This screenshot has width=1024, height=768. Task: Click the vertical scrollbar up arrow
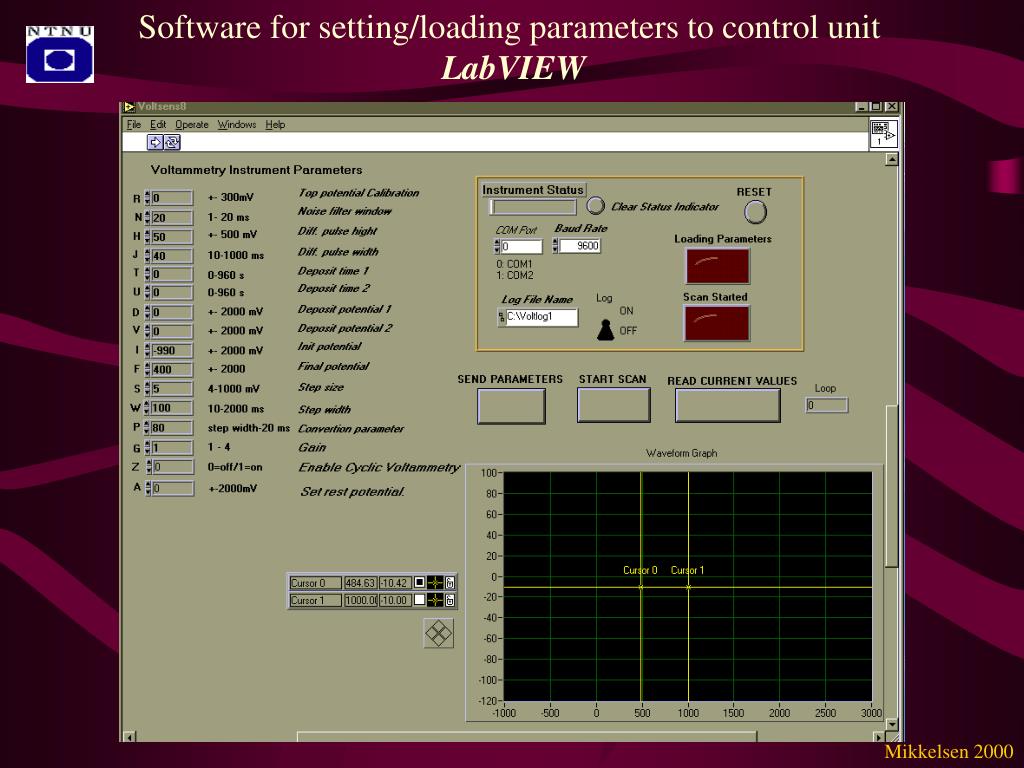tap(891, 159)
